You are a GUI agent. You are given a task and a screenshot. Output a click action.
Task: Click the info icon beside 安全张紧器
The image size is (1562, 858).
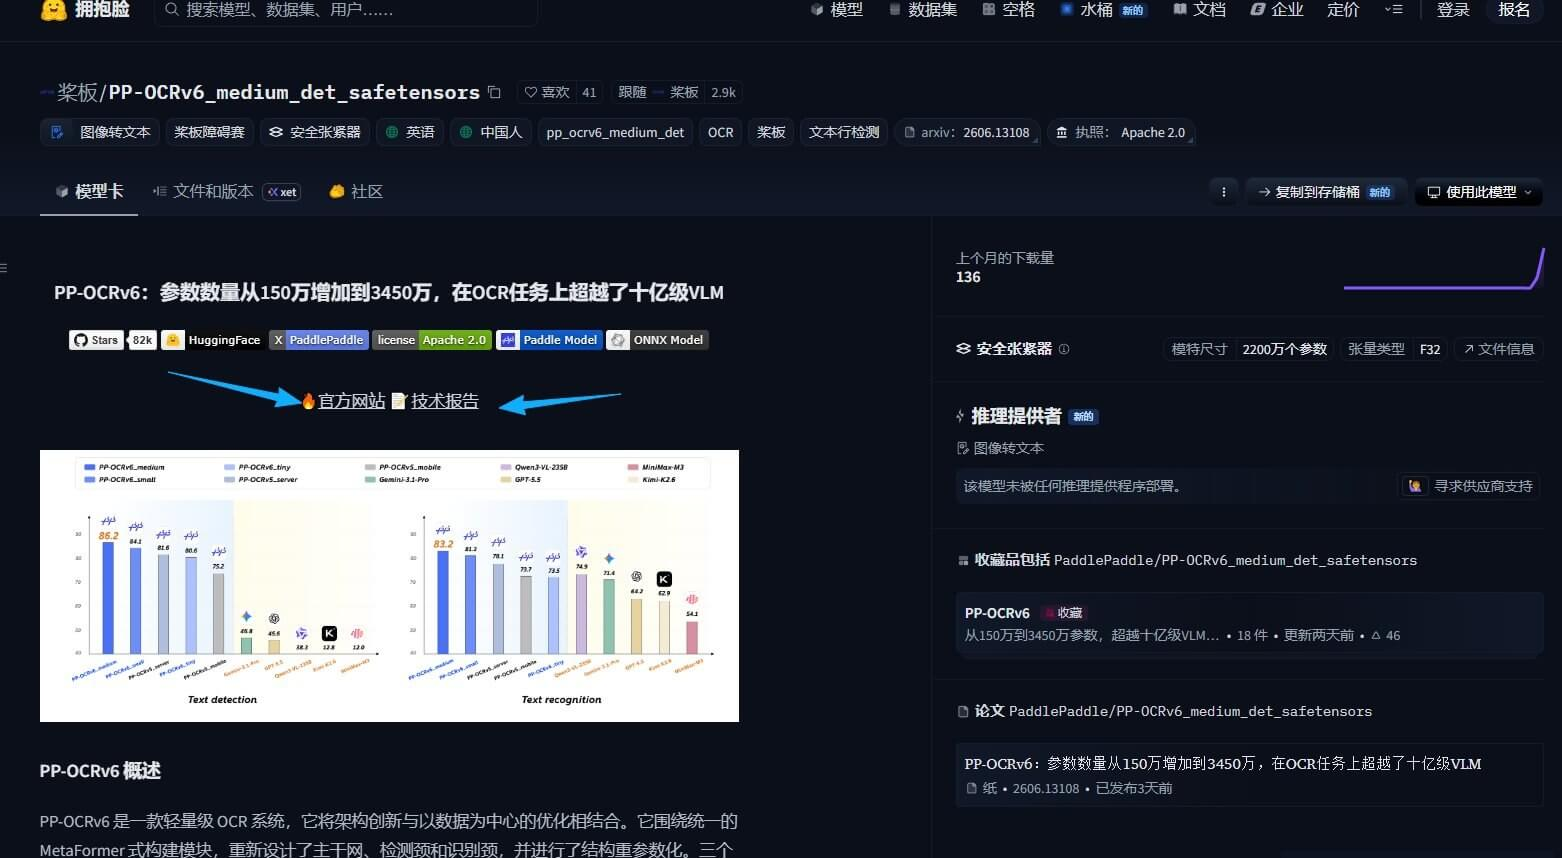1064,349
